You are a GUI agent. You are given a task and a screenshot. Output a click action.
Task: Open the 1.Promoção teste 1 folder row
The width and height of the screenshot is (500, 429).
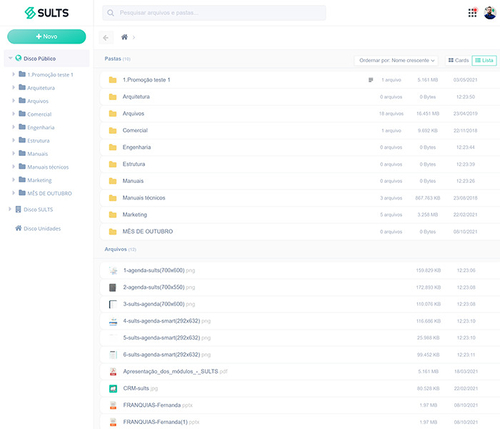300,80
